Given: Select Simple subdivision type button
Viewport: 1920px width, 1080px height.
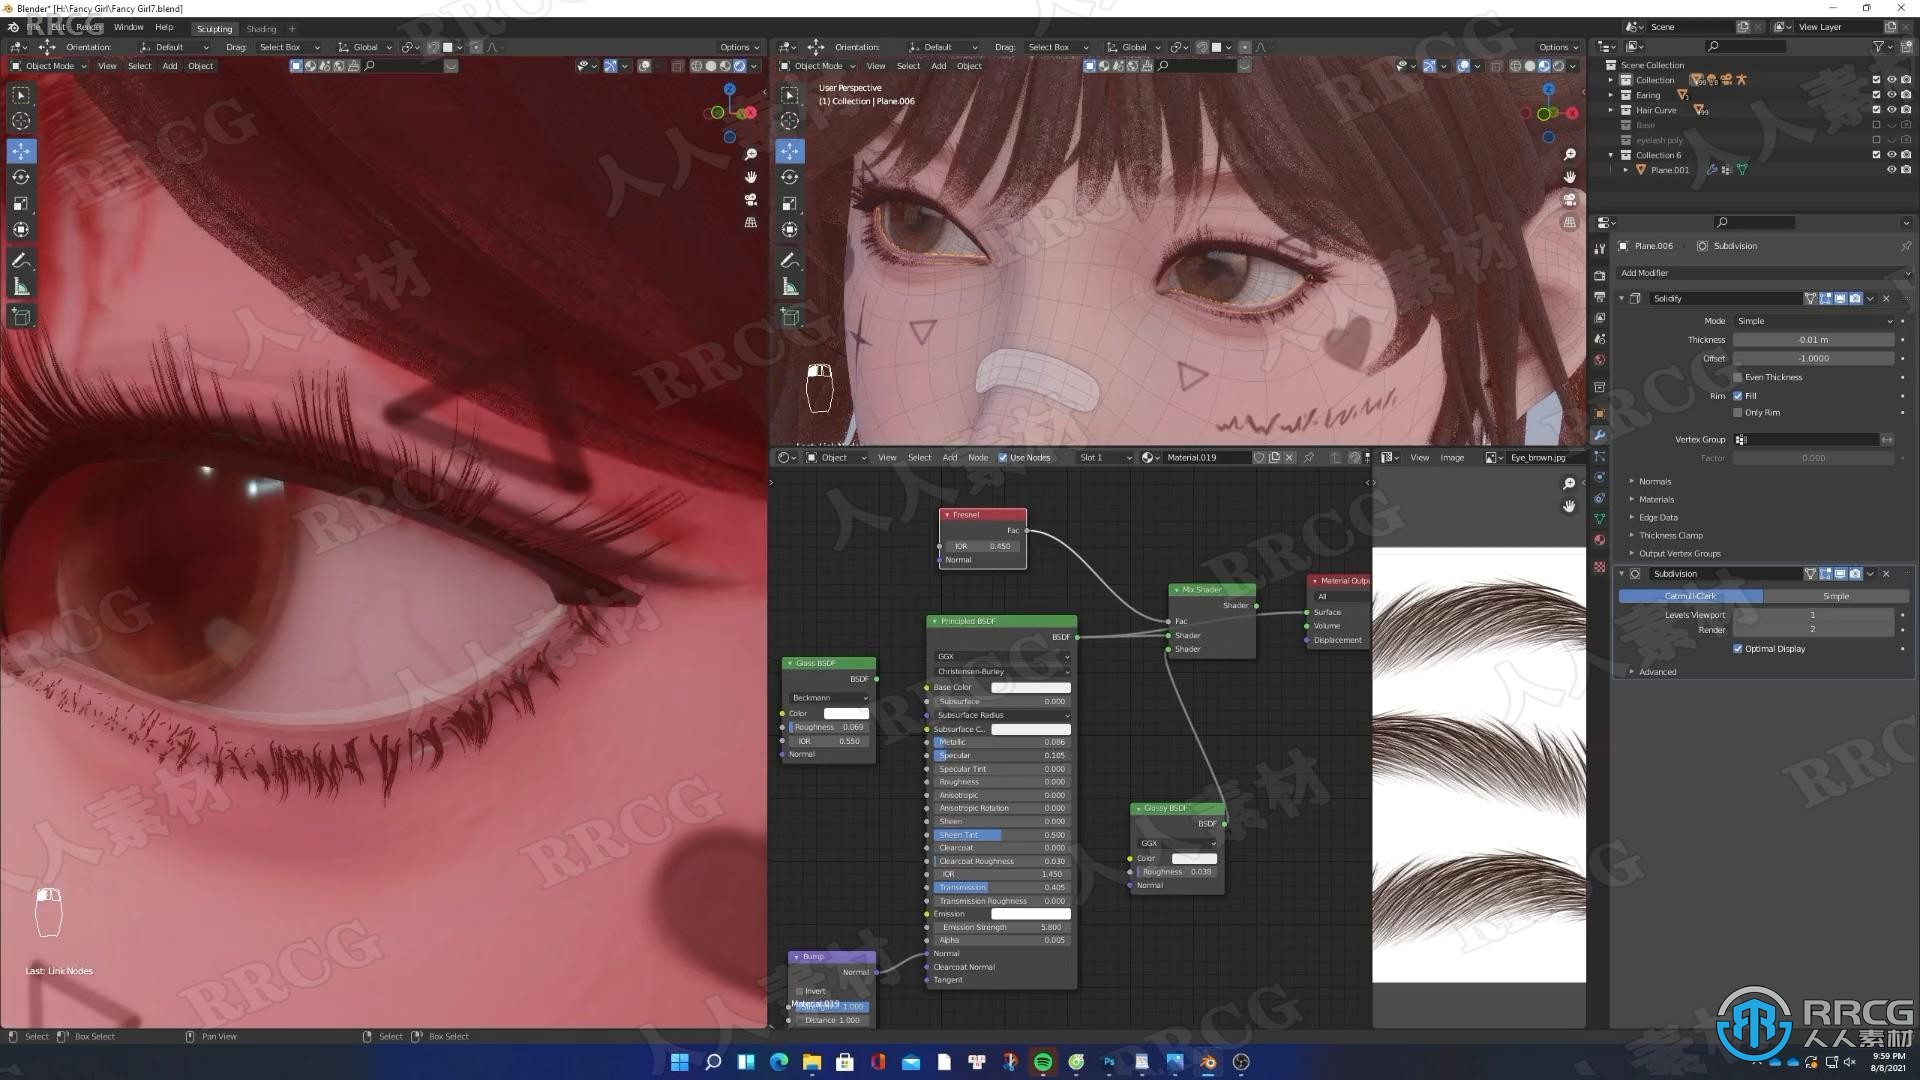Looking at the screenshot, I should [1836, 596].
